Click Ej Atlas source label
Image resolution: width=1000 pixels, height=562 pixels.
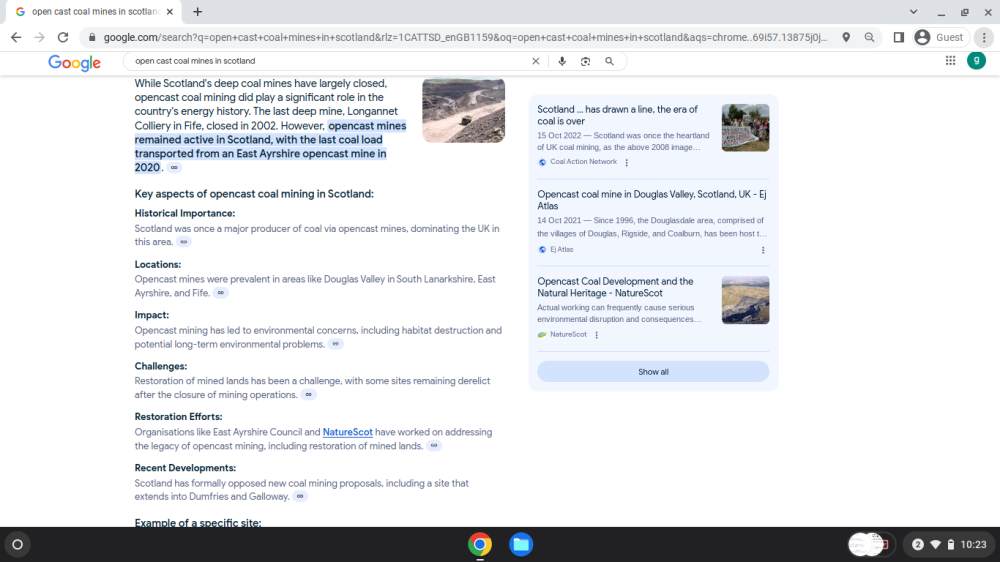(x=562, y=249)
